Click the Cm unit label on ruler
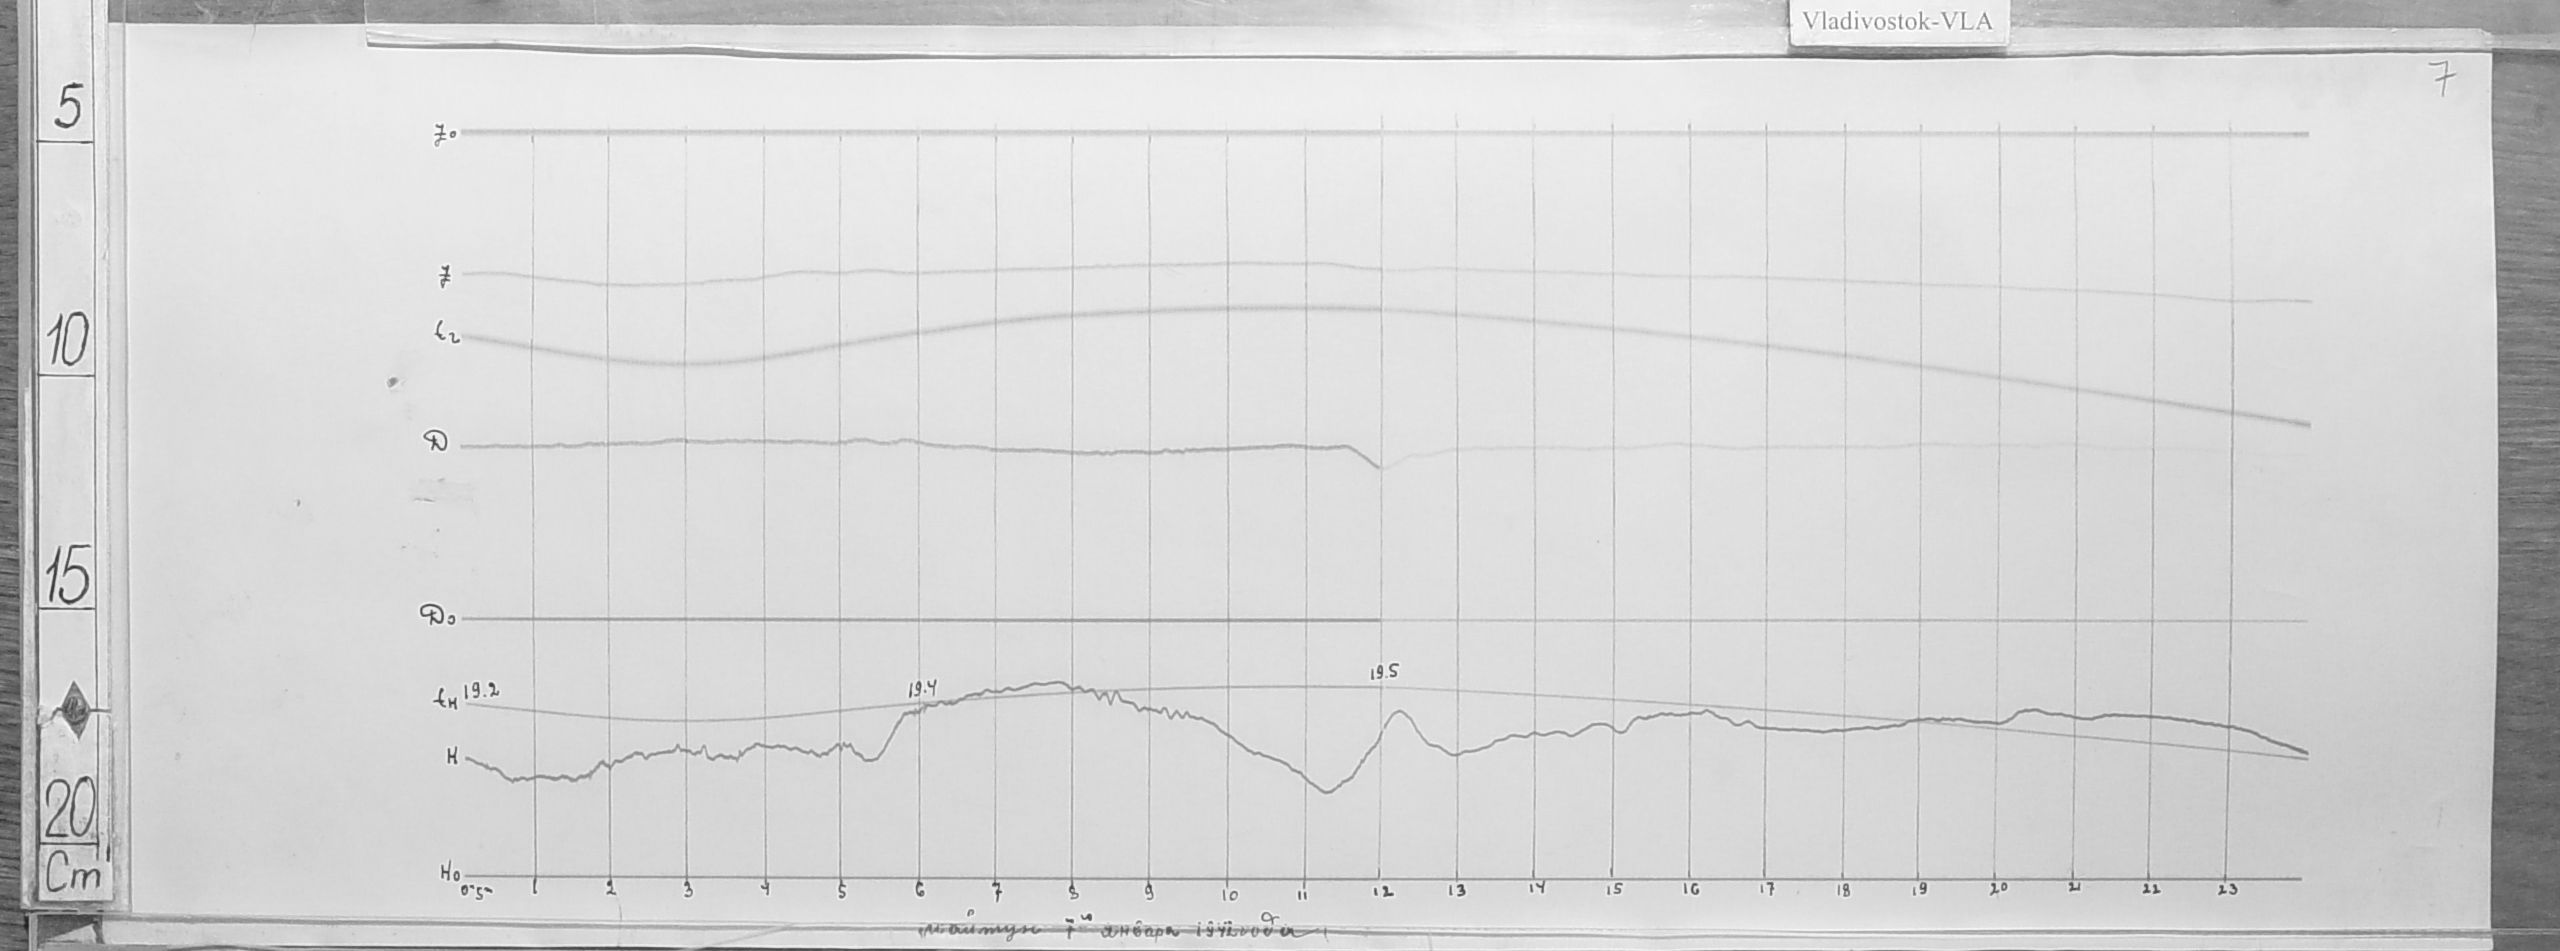 pyautogui.click(x=75, y=877)
